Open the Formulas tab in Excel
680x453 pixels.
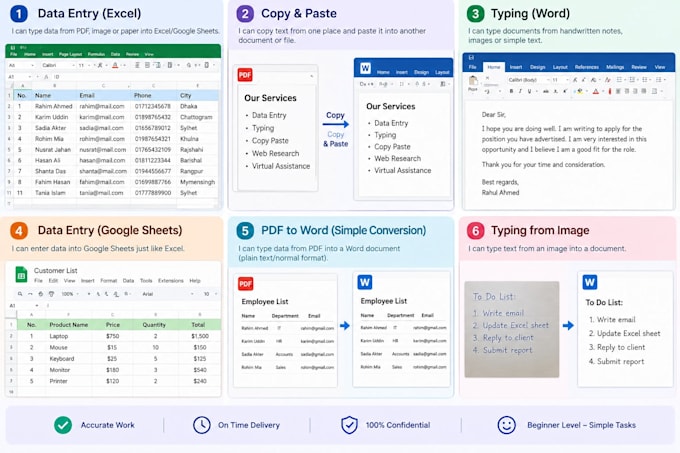(96, 54)
